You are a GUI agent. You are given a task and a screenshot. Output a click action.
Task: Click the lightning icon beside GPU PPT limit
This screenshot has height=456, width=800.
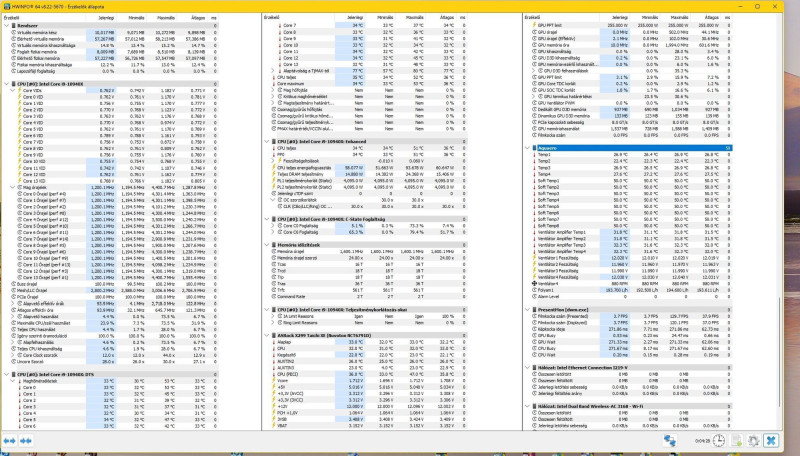click(534, 26)
